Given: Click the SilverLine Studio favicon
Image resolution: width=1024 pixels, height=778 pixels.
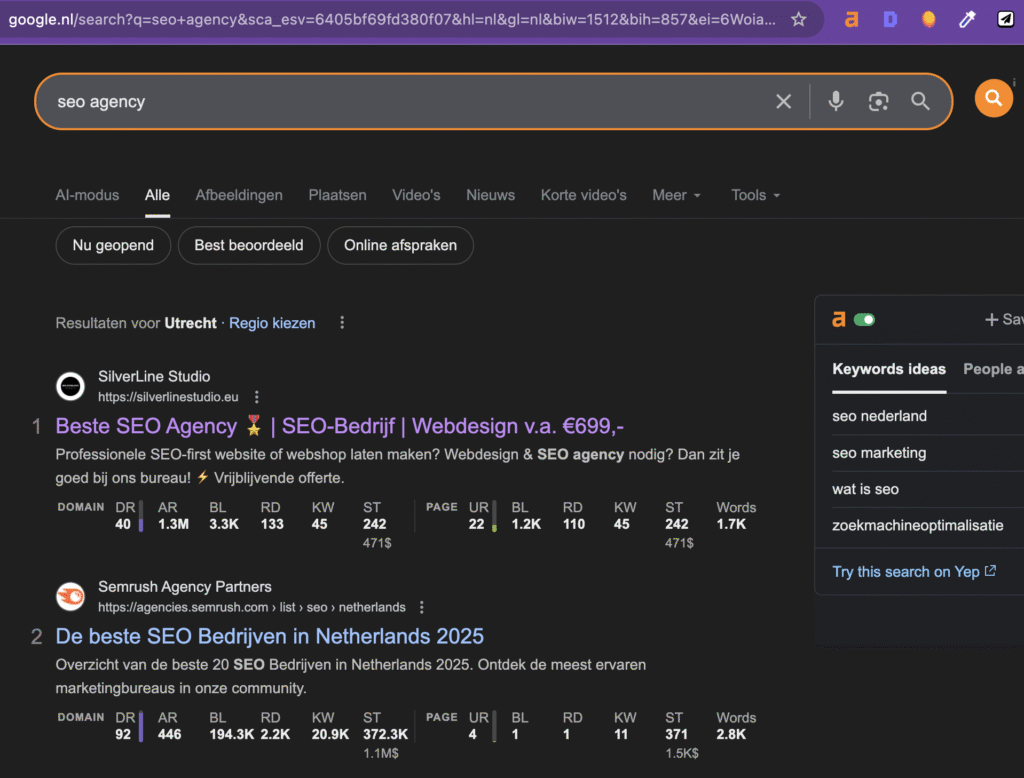Looking at the screenshot, I should (70, 386).
